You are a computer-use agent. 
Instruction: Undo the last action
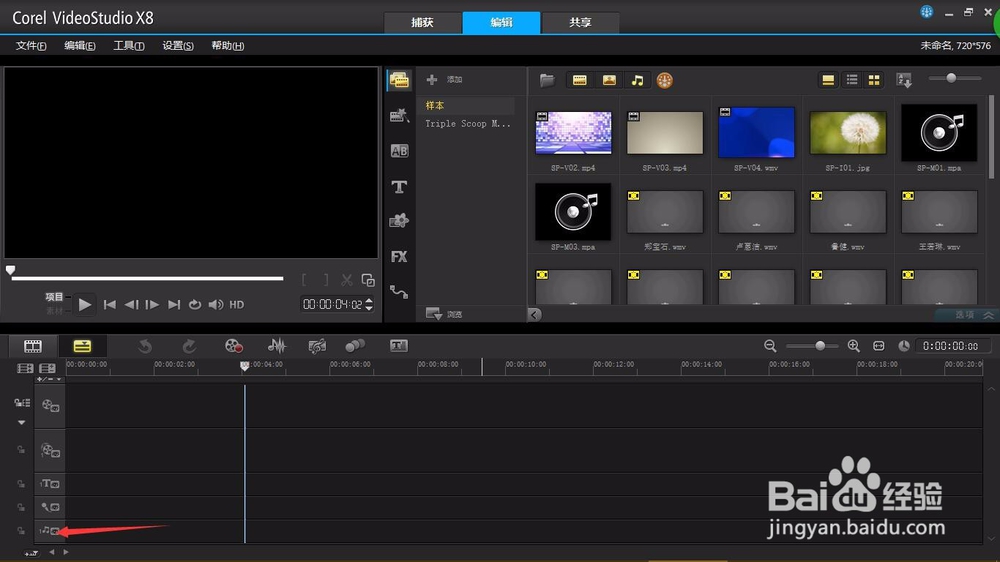pyautogui.click(x=145, y=346)
